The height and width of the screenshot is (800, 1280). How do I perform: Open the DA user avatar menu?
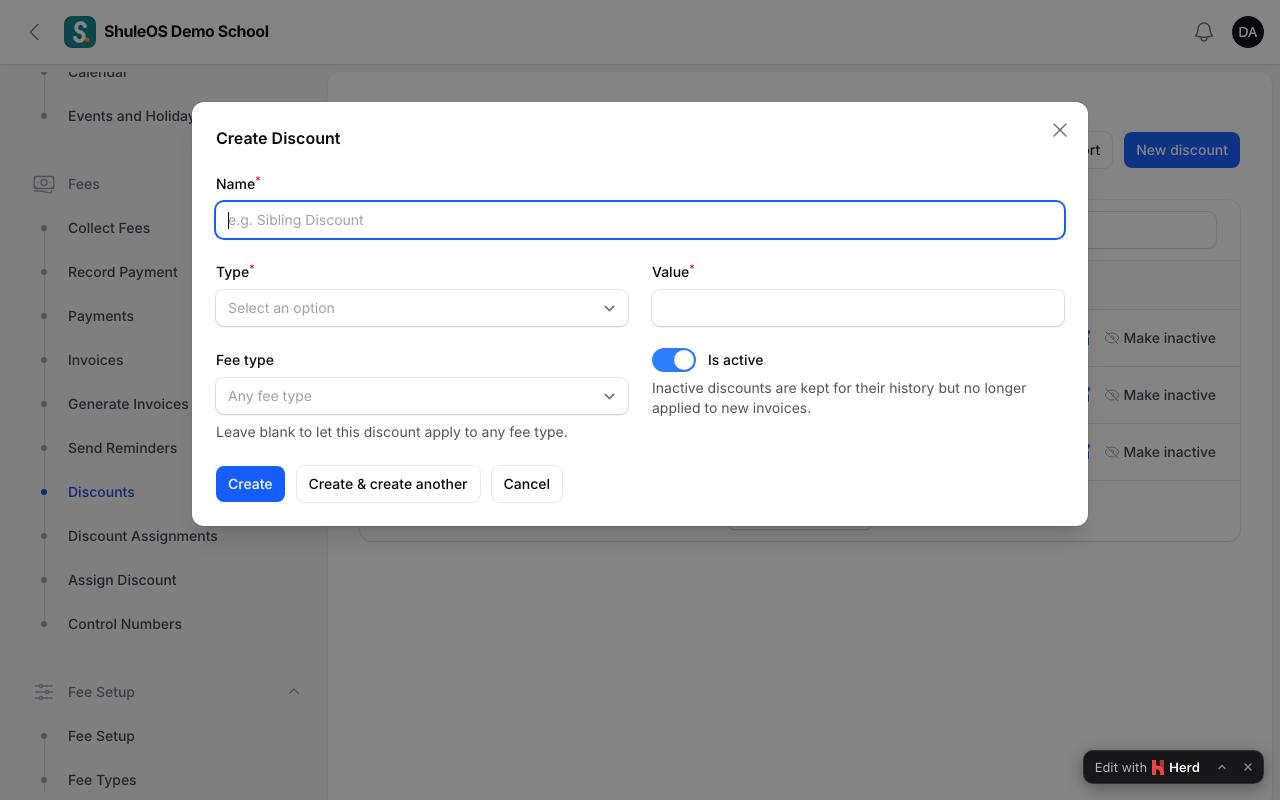1248,32
